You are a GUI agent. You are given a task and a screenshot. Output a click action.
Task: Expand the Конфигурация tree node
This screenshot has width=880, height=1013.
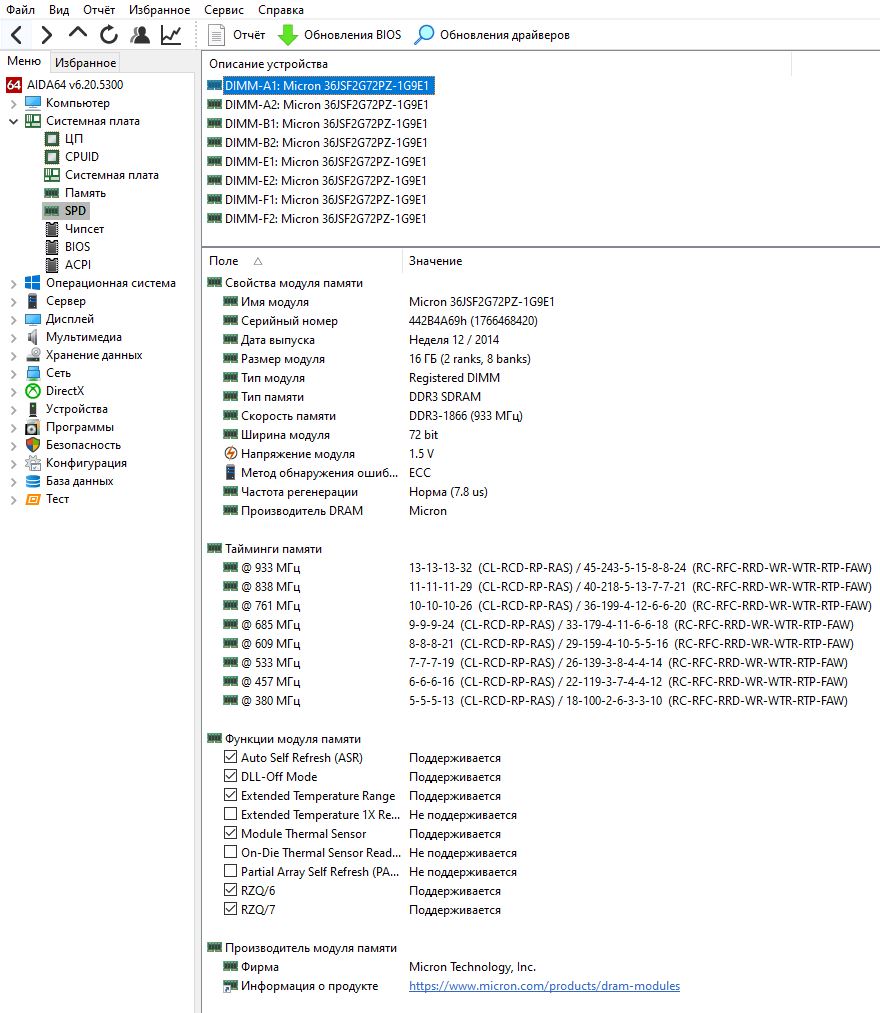[x=13, y=463]
